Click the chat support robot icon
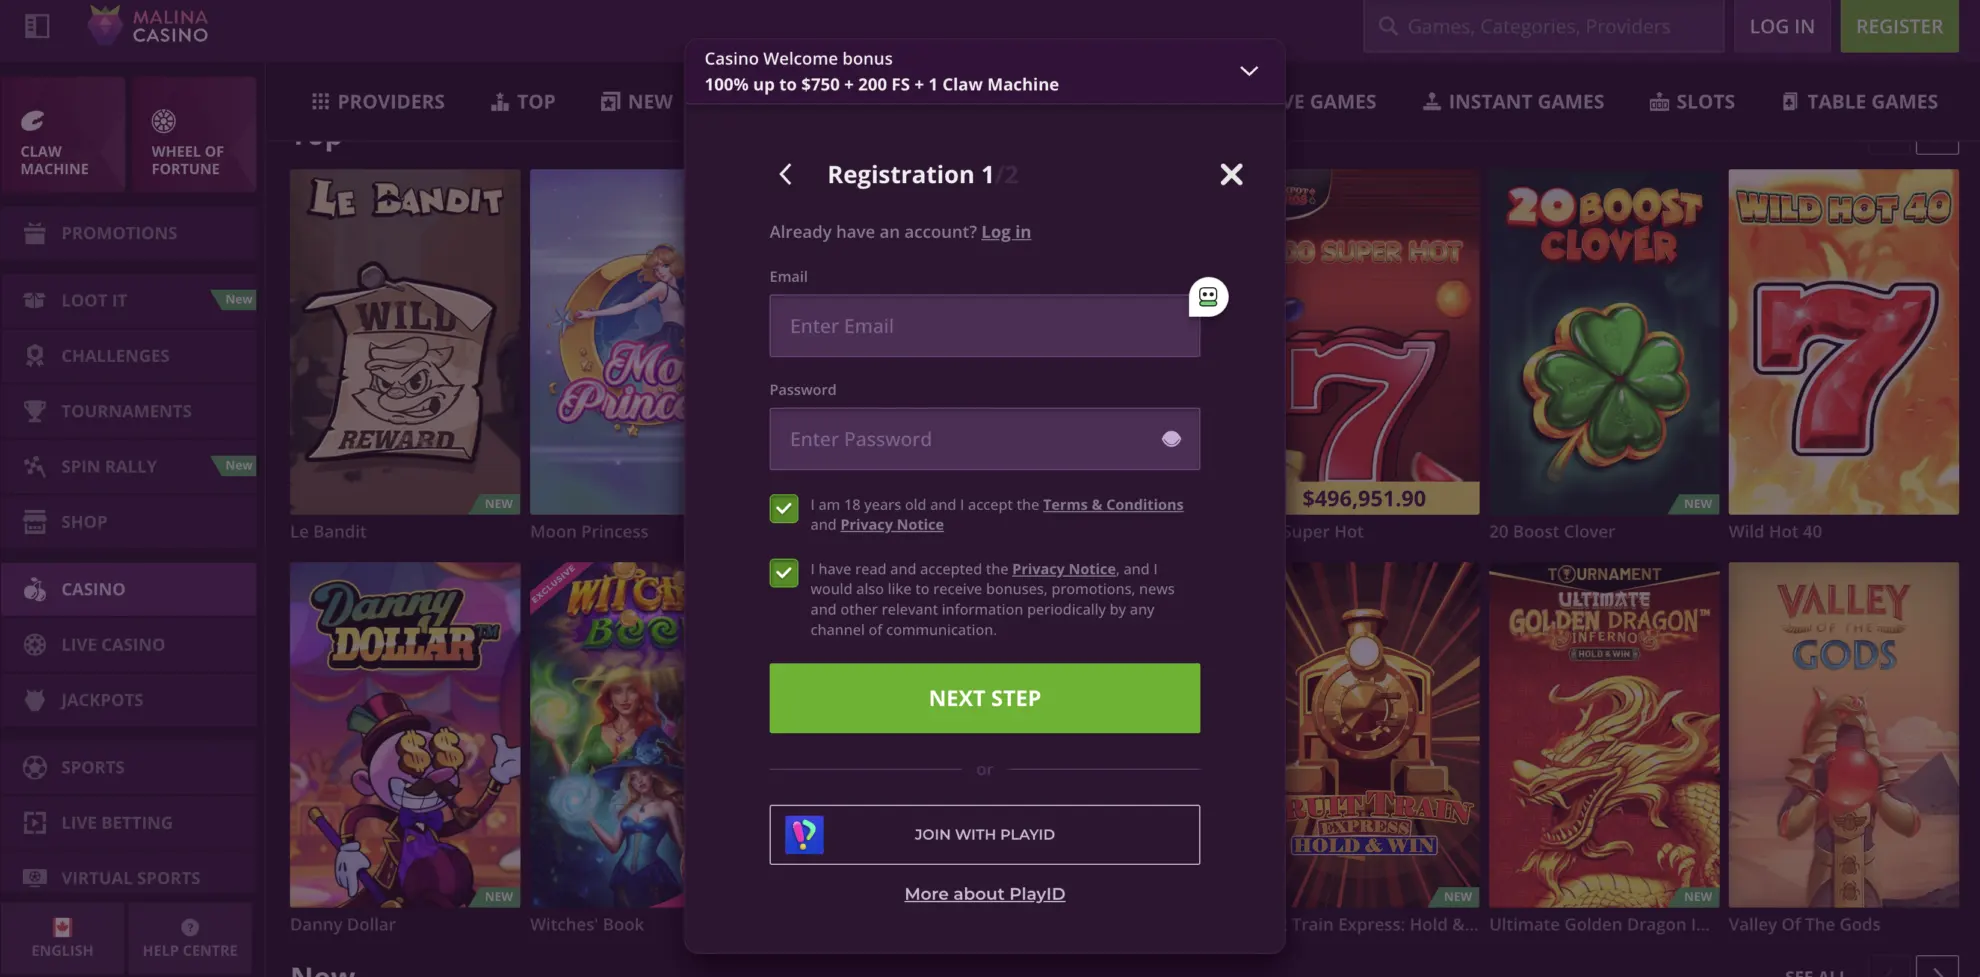This screenshot has height=977, width=1980. coord(1208,297)
